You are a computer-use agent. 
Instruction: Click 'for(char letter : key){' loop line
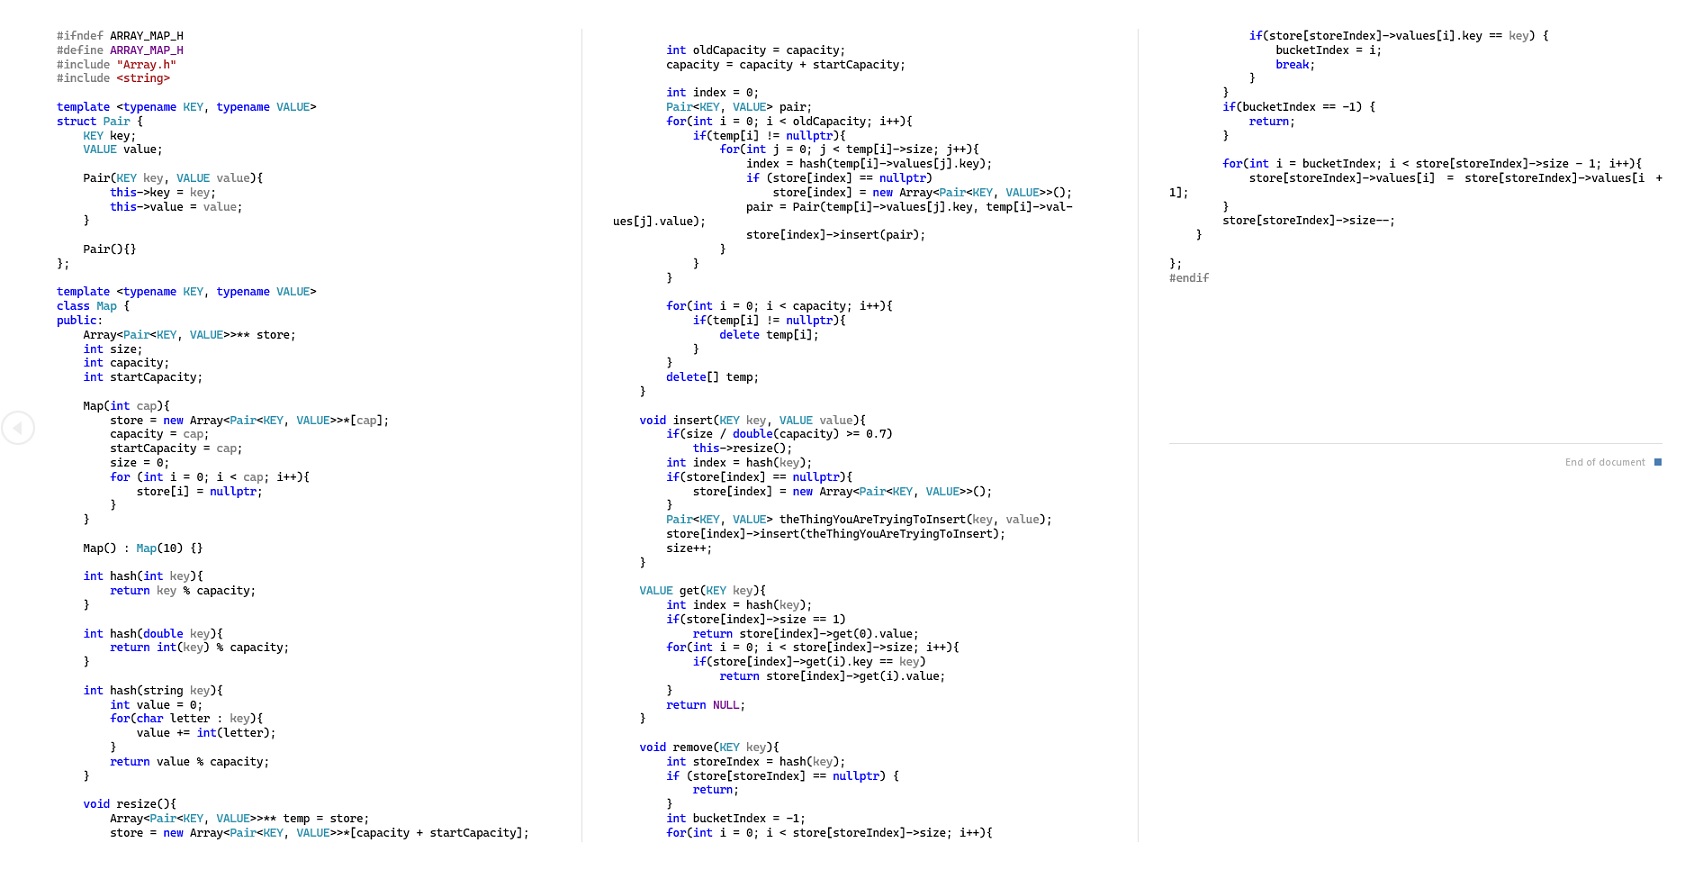tap(186, 719)
